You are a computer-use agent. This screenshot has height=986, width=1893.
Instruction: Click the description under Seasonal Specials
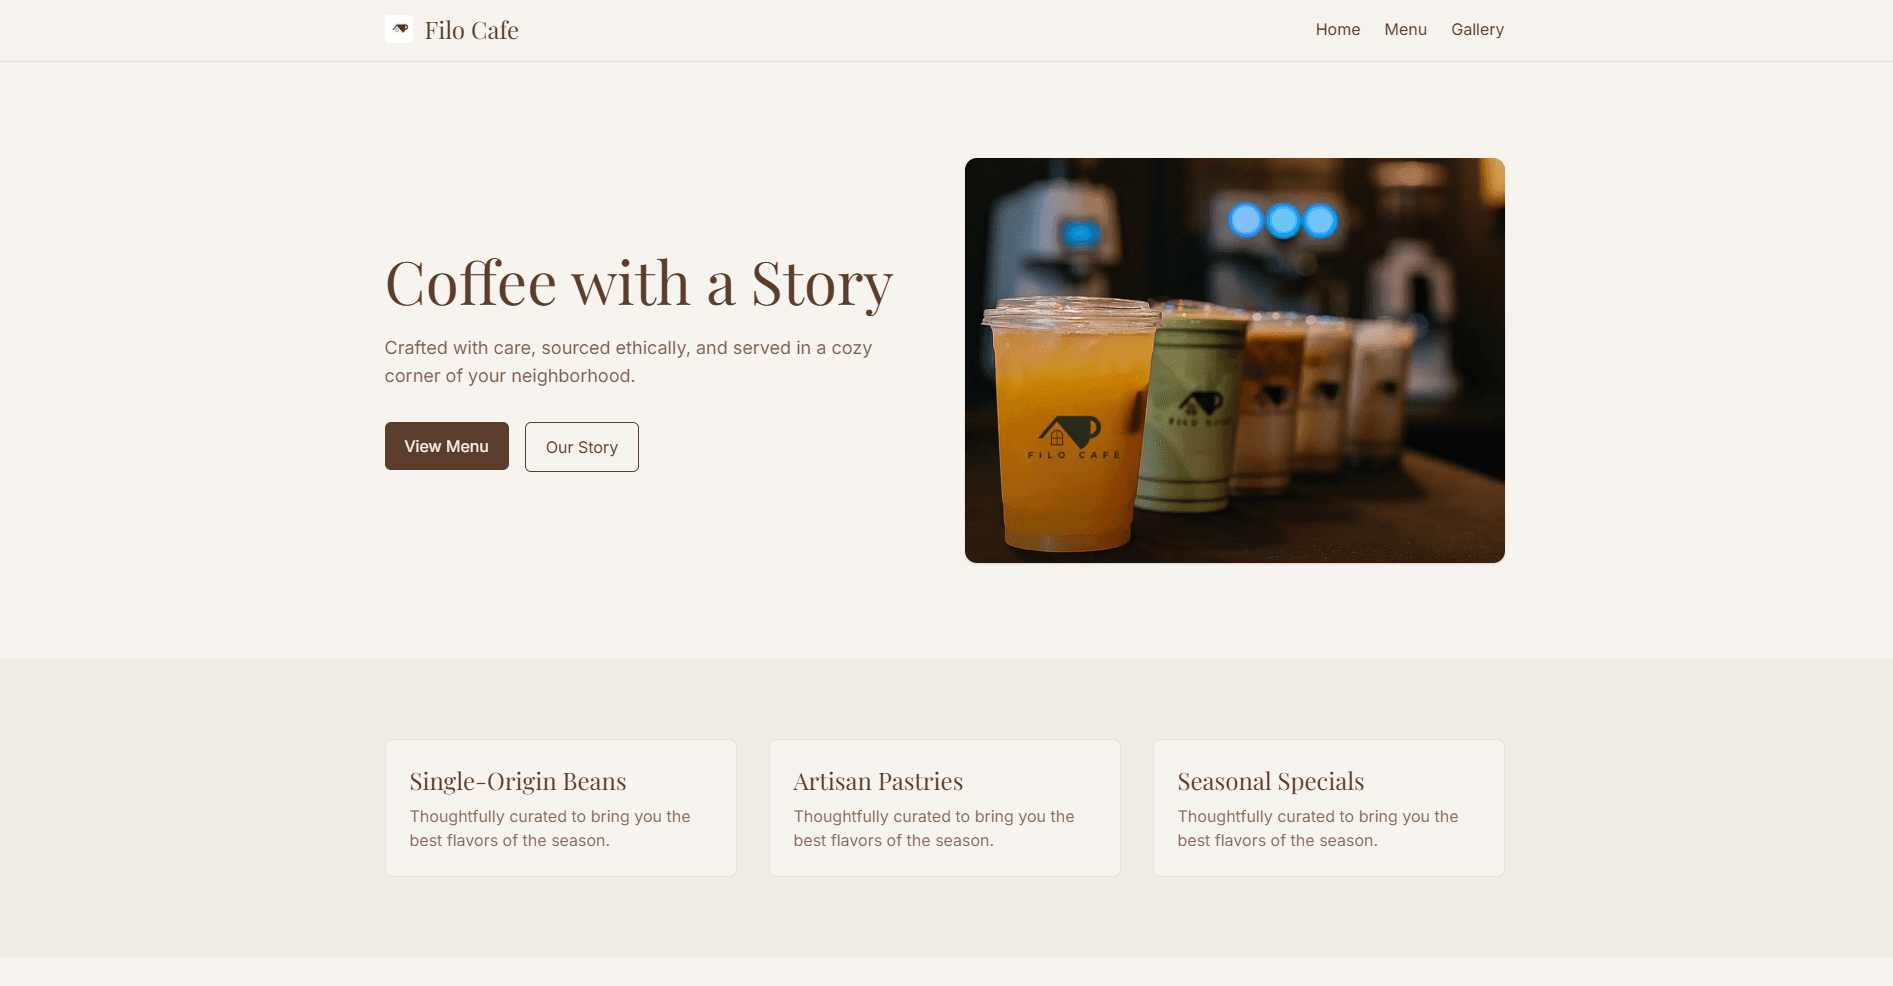click(x=1317, y=828)
